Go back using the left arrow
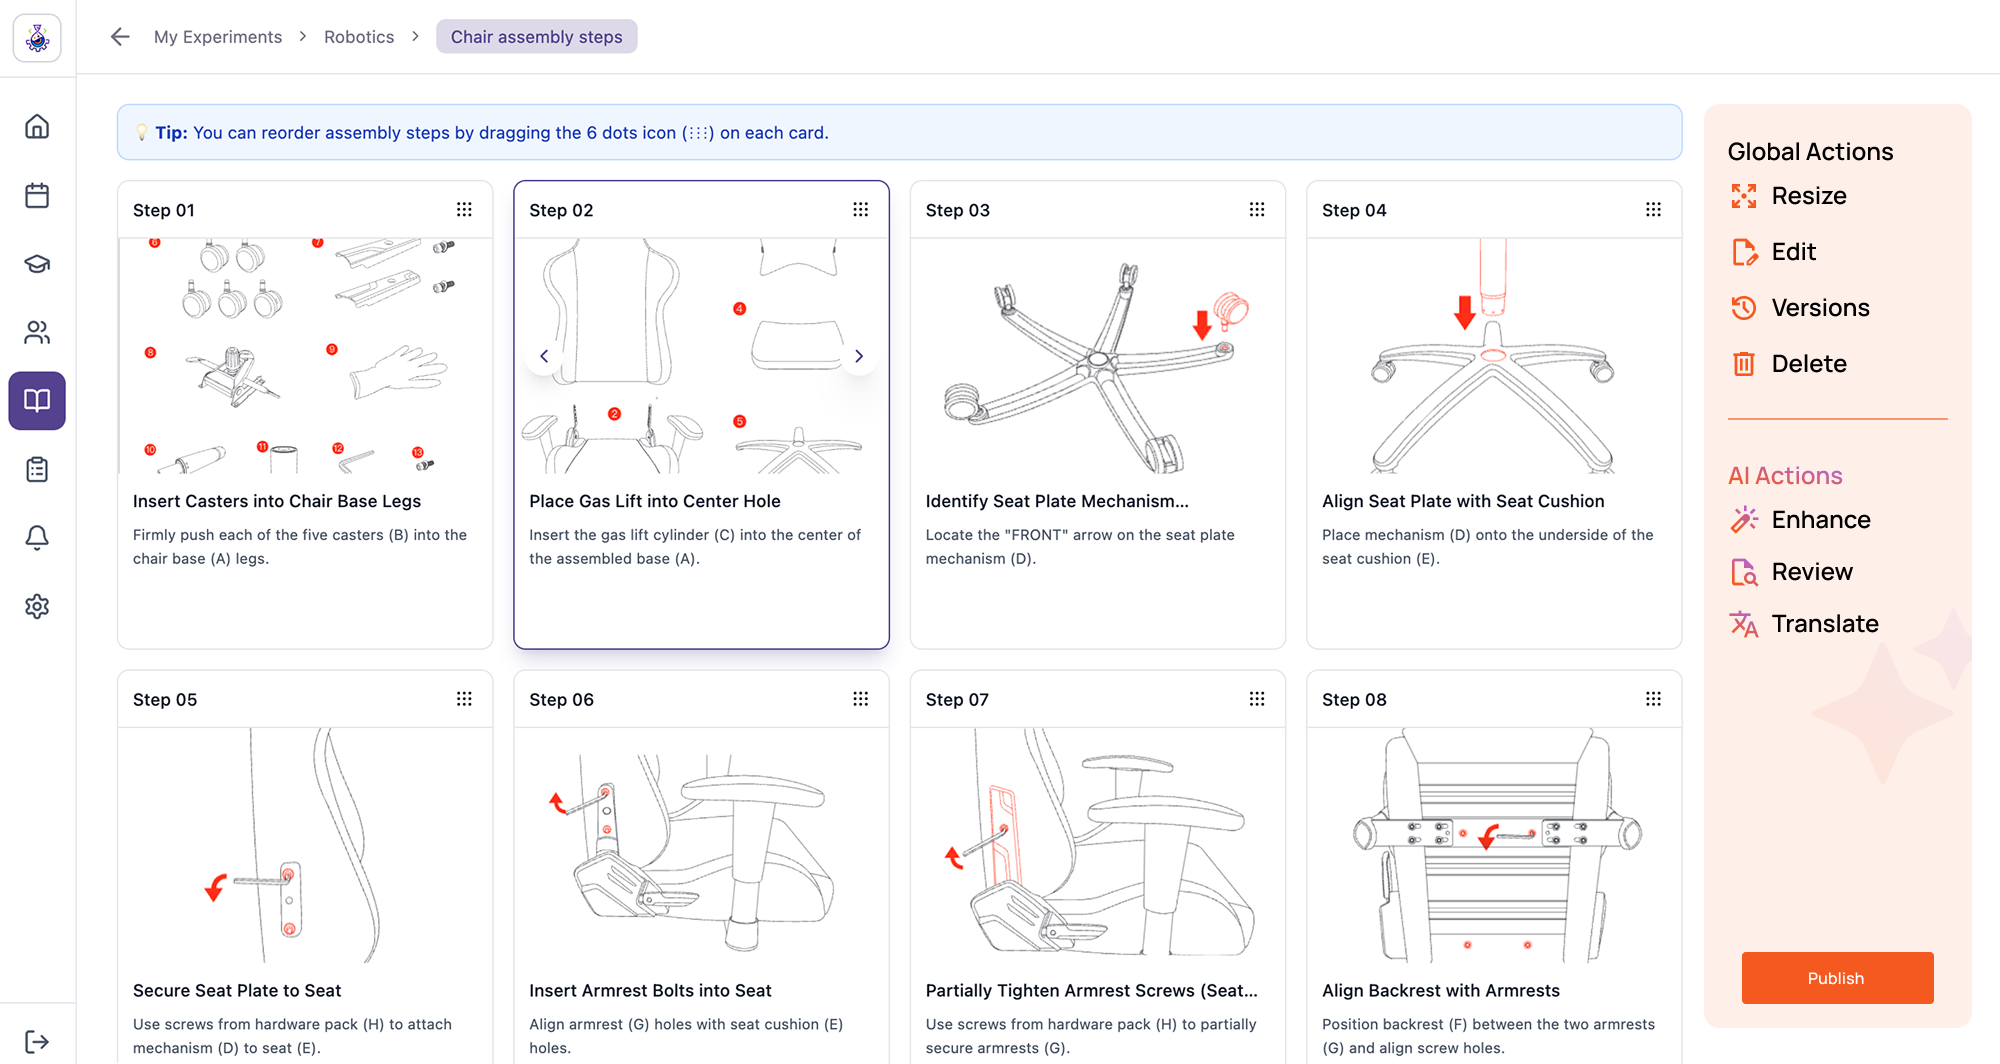The height and width of the screenshot is (1064, 2000). 120,37
